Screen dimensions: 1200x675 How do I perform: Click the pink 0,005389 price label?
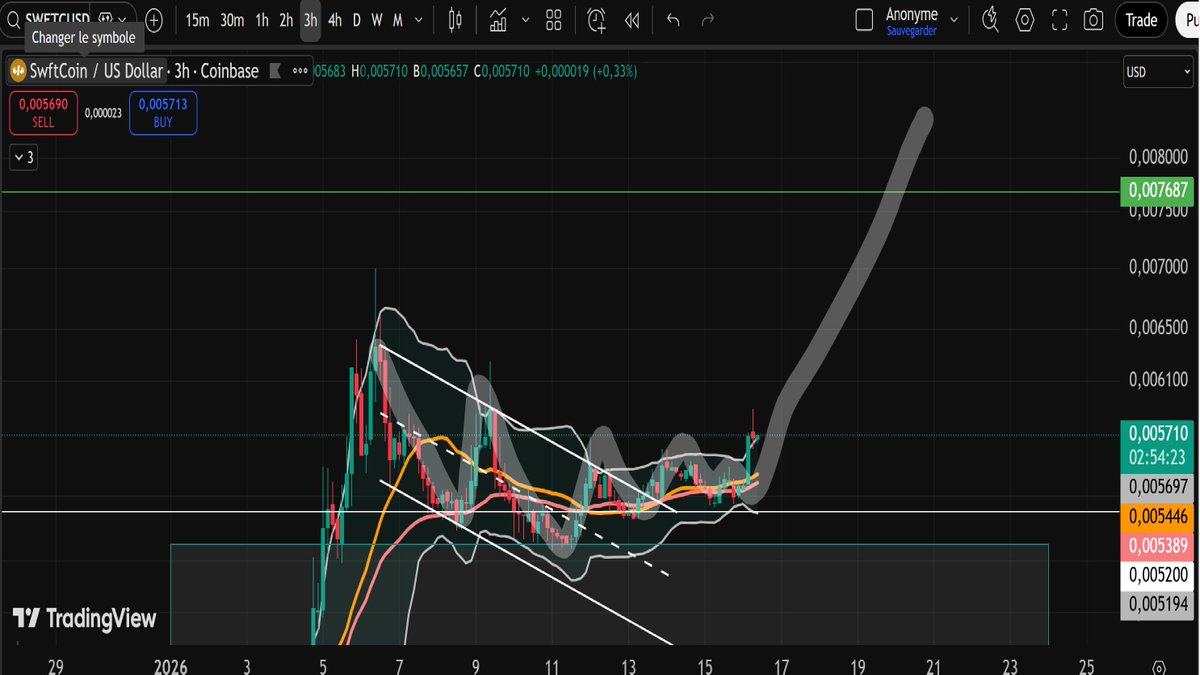(x=1159, y=546)
